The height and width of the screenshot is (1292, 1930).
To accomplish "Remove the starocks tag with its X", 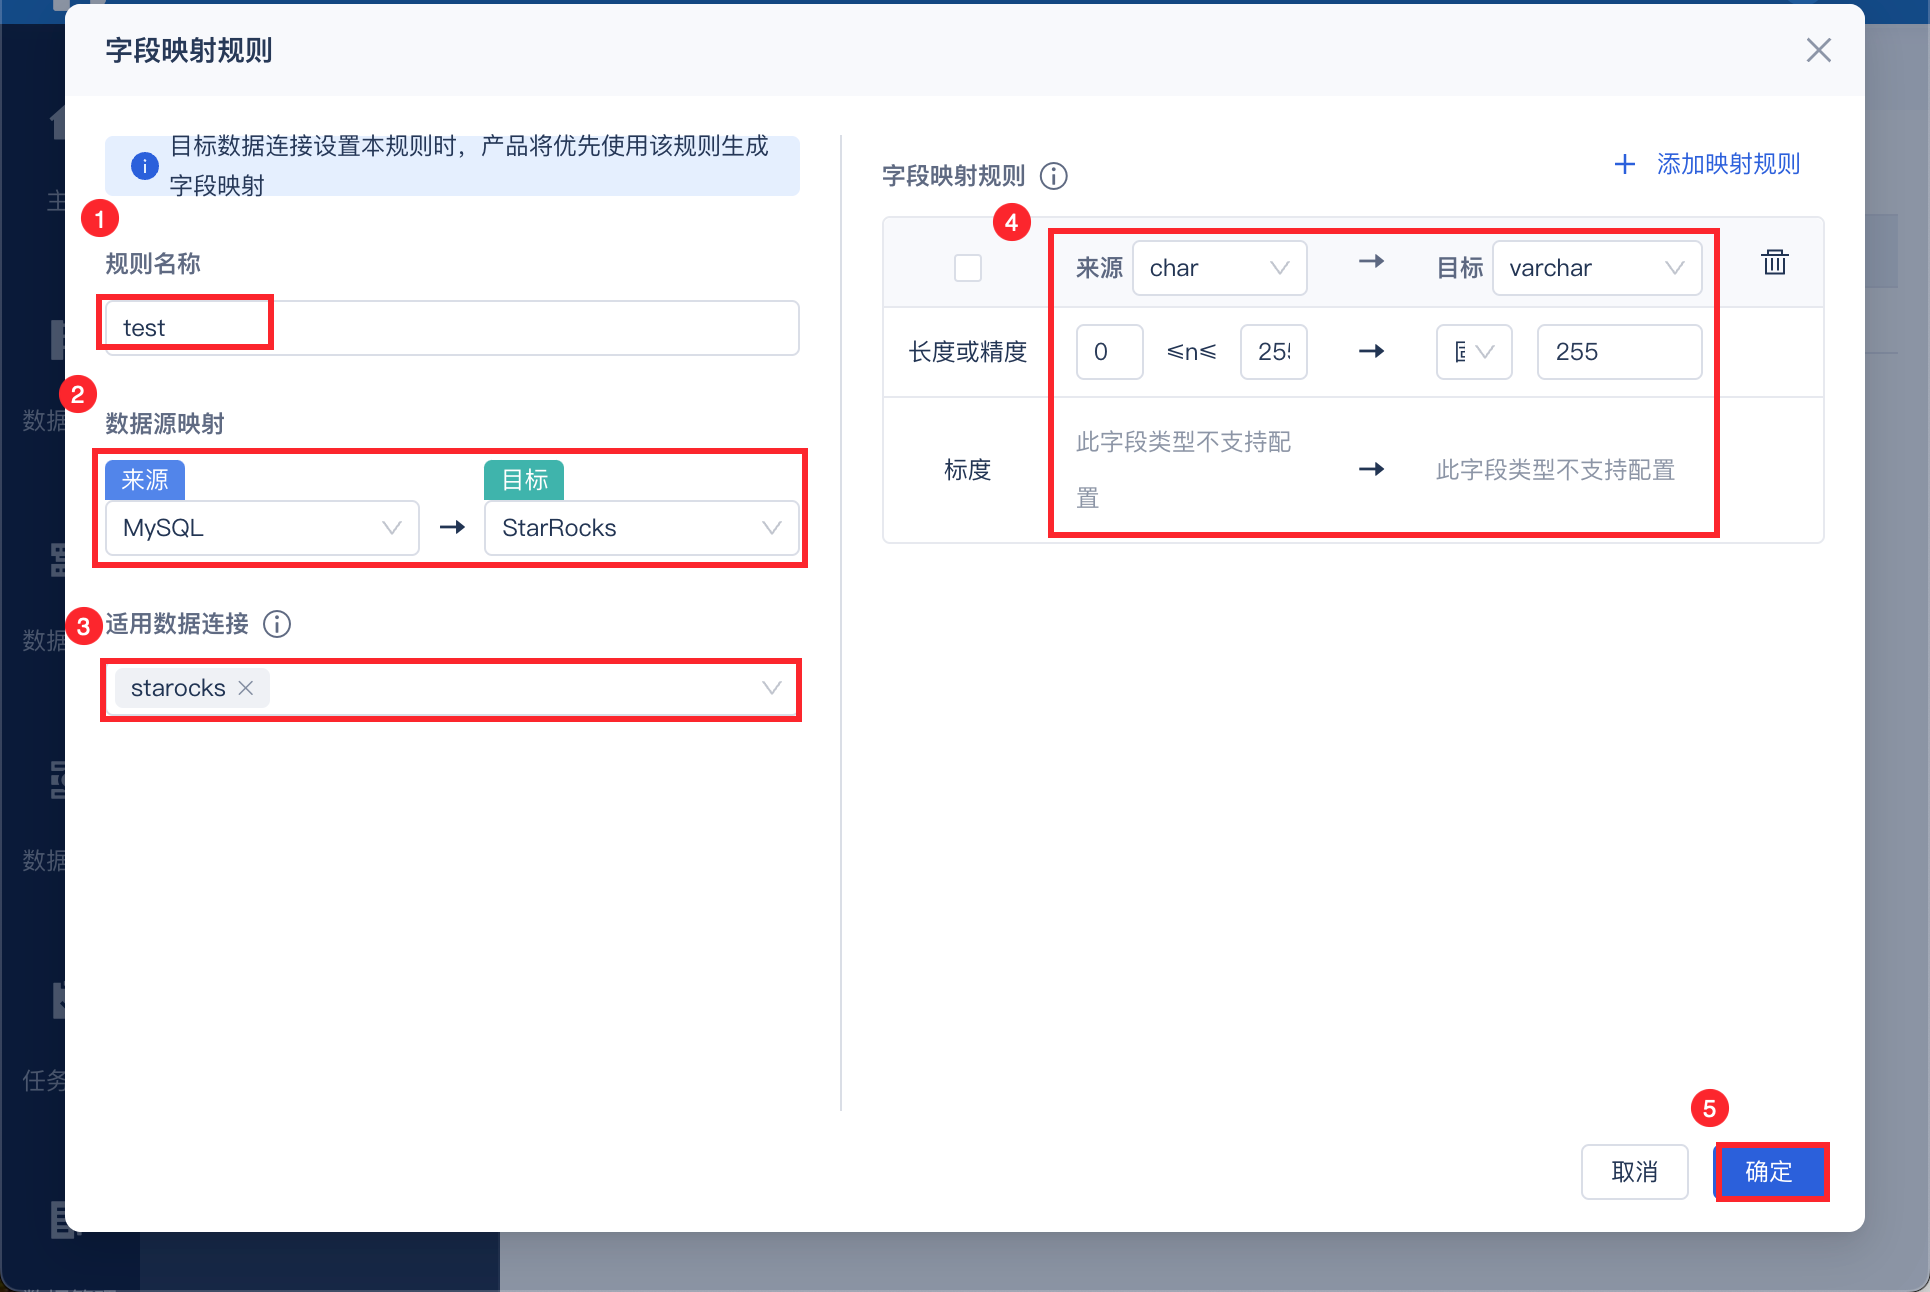I will [x=246, y=688].
